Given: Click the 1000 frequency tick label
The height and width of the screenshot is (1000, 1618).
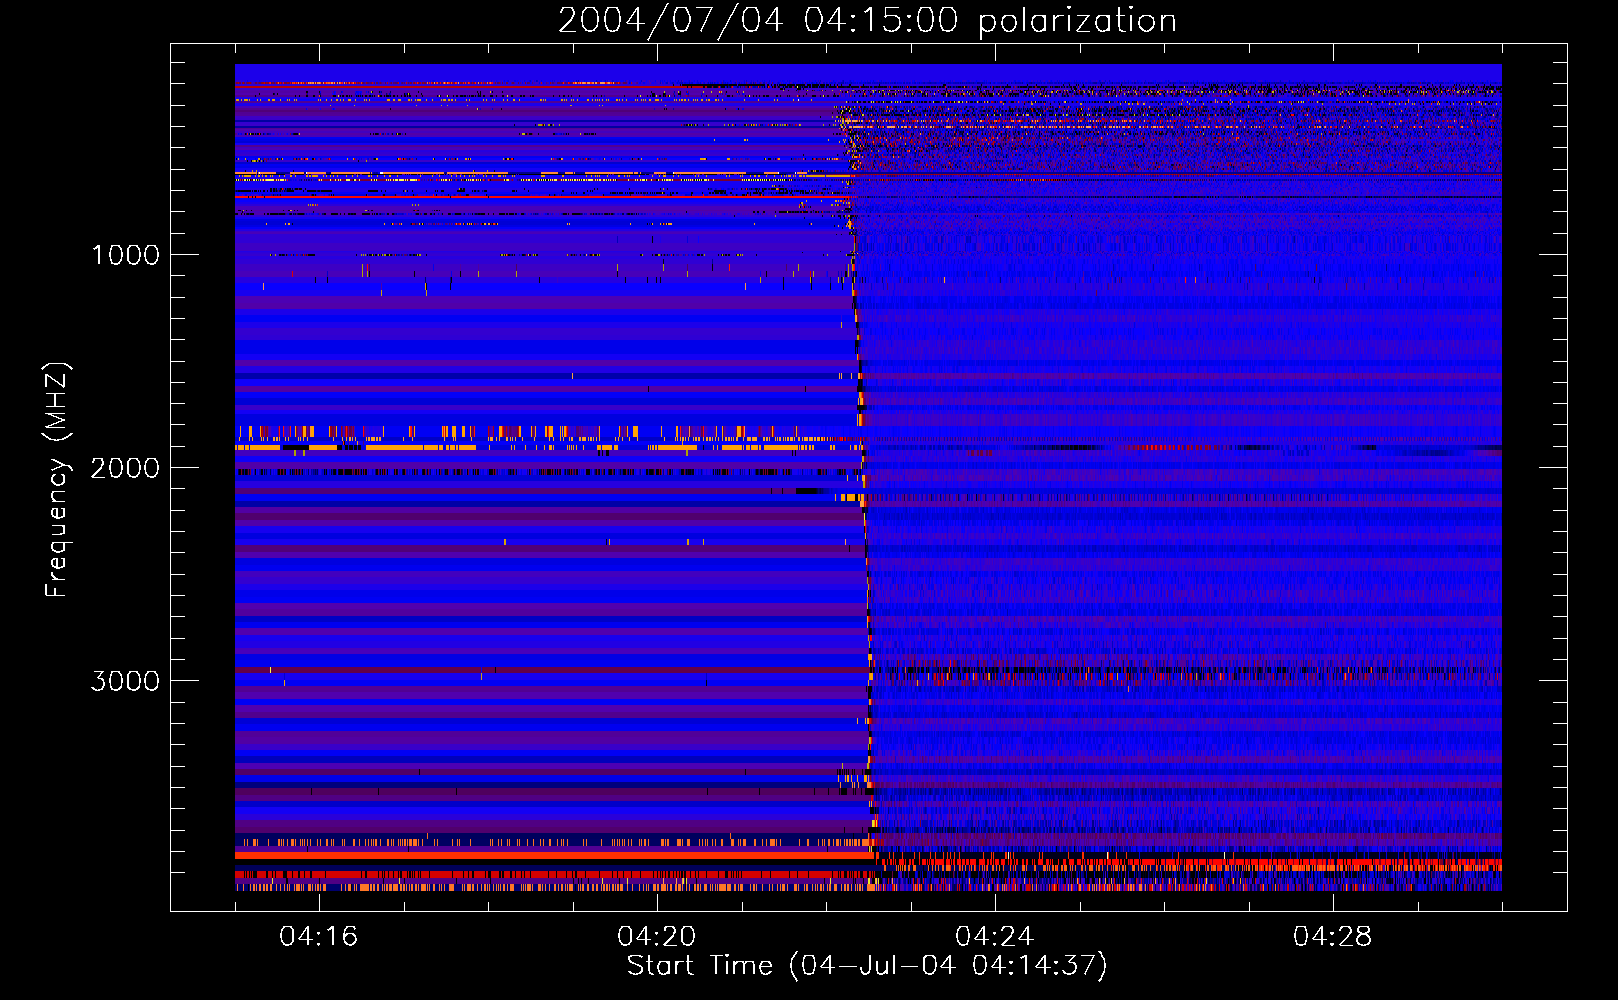Looking at the screenshot, I should [x=125, y=255].
